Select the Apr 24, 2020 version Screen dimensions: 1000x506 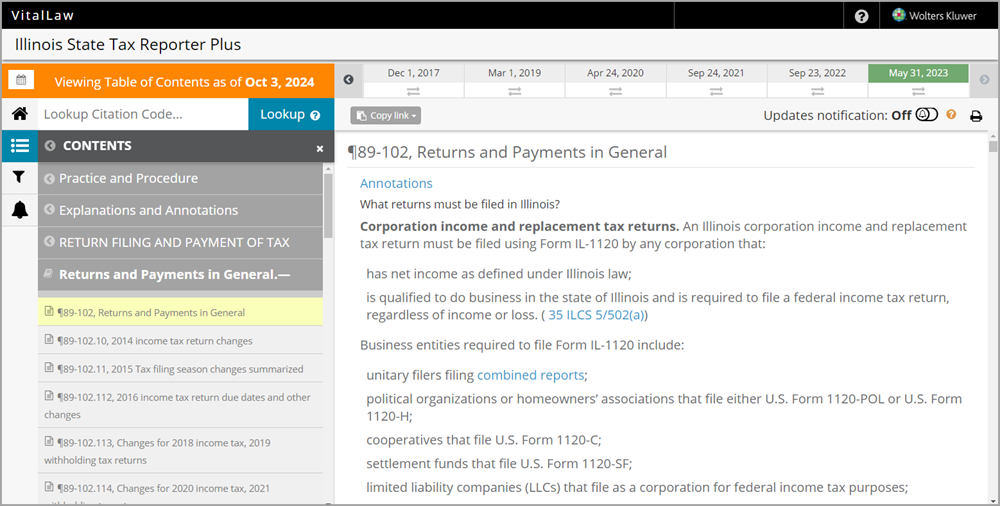pos(615,73)
